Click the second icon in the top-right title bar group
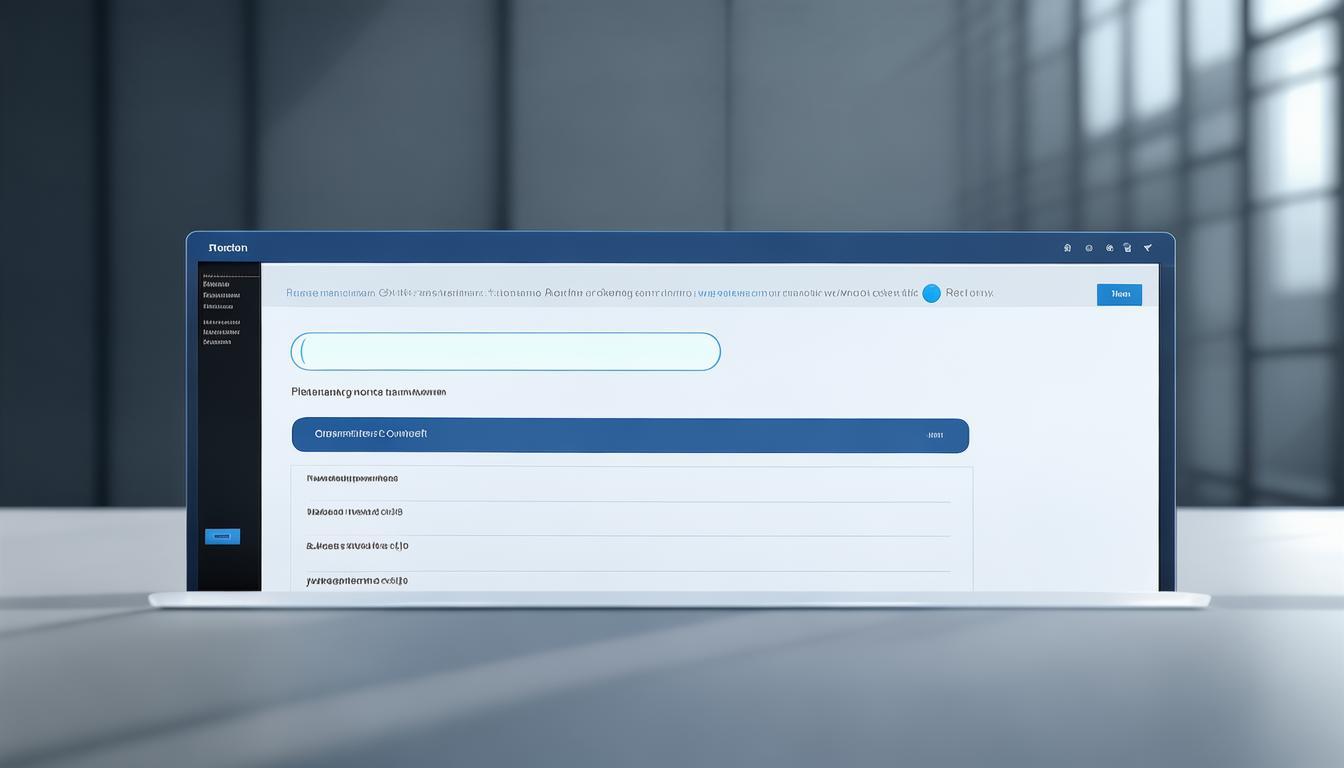This screenshot has width=1344, height=768. tap(1088, 248)
